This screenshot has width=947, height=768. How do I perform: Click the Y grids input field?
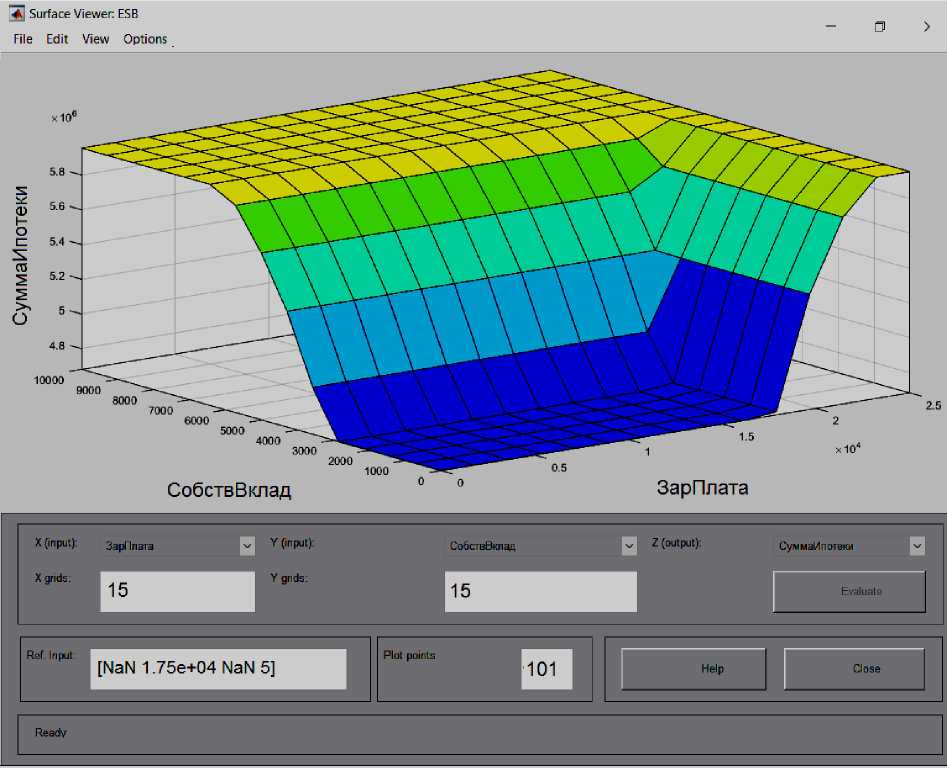pos(540,591)
